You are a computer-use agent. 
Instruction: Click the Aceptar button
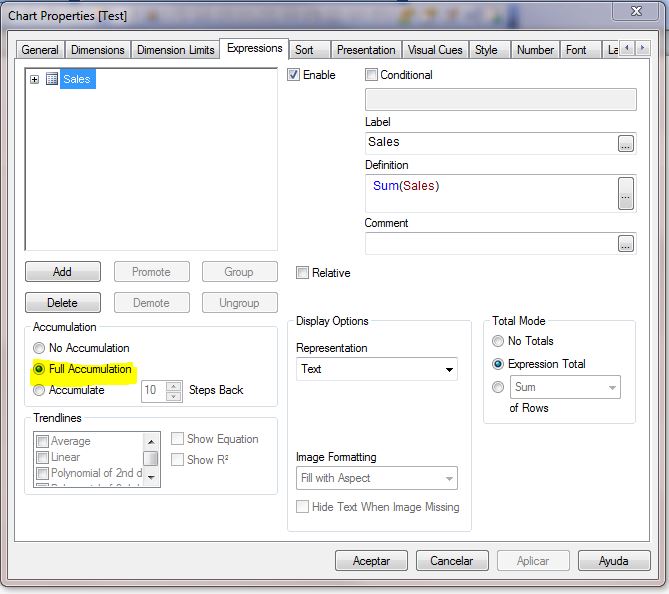(371, 561)
